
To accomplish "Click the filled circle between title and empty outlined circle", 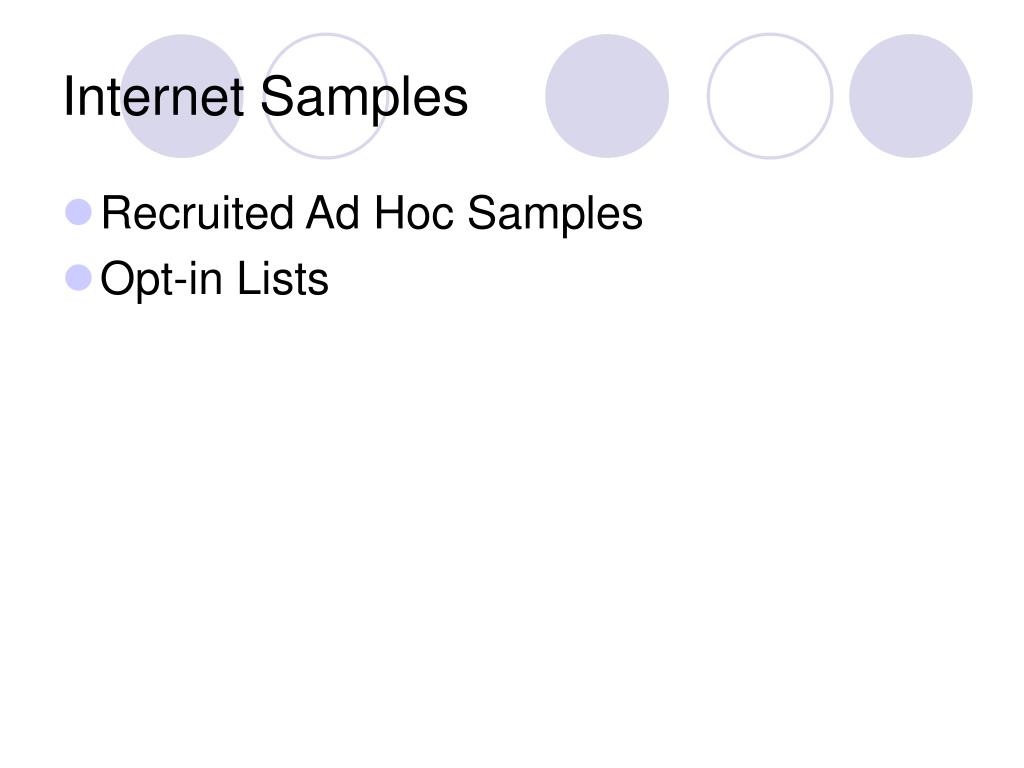I will [x=607, y=96].
